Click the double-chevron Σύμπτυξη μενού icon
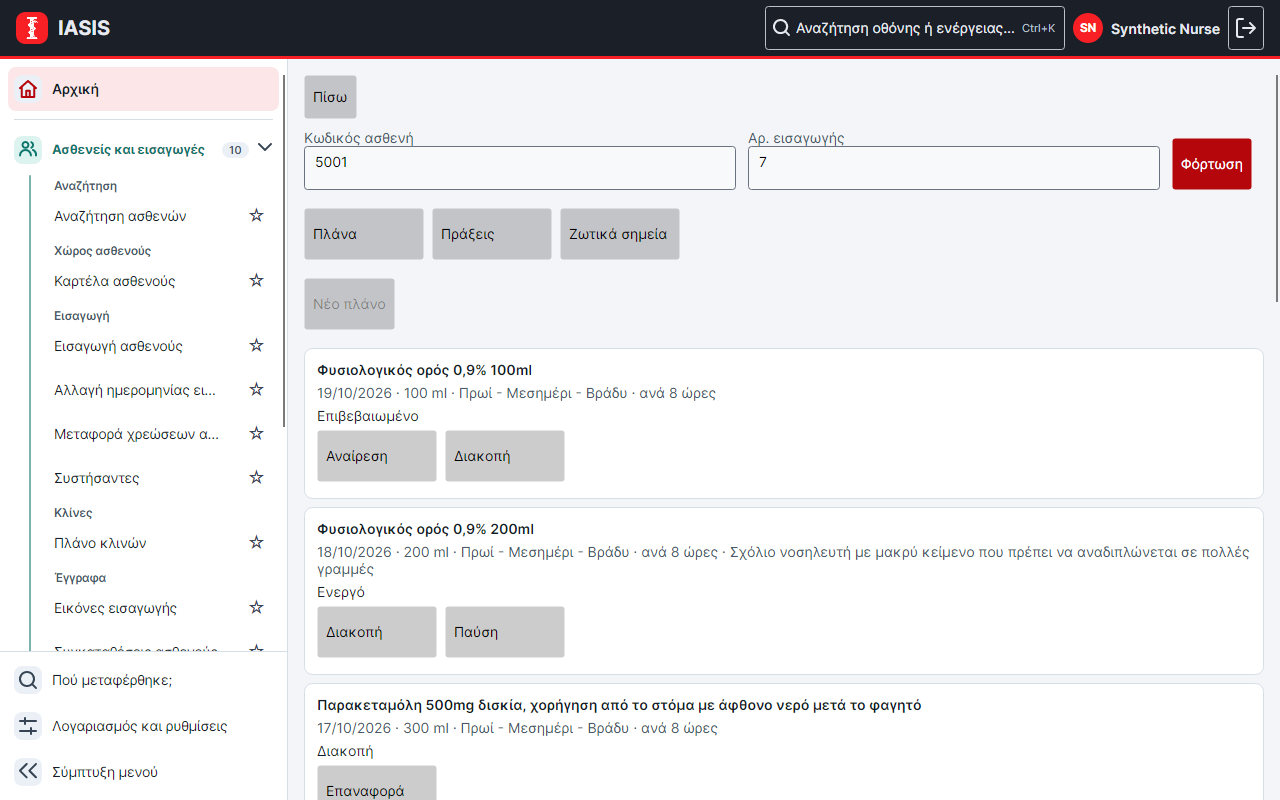This screenshot has width=1280, height=800. coord(28,772)
